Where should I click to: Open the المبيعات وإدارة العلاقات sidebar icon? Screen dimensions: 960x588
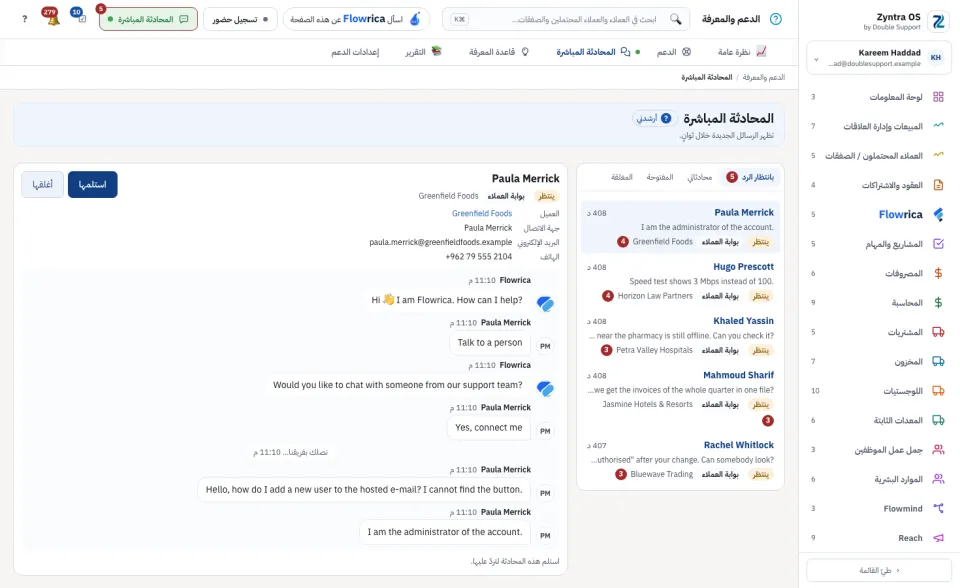click(x=938, y=126)
